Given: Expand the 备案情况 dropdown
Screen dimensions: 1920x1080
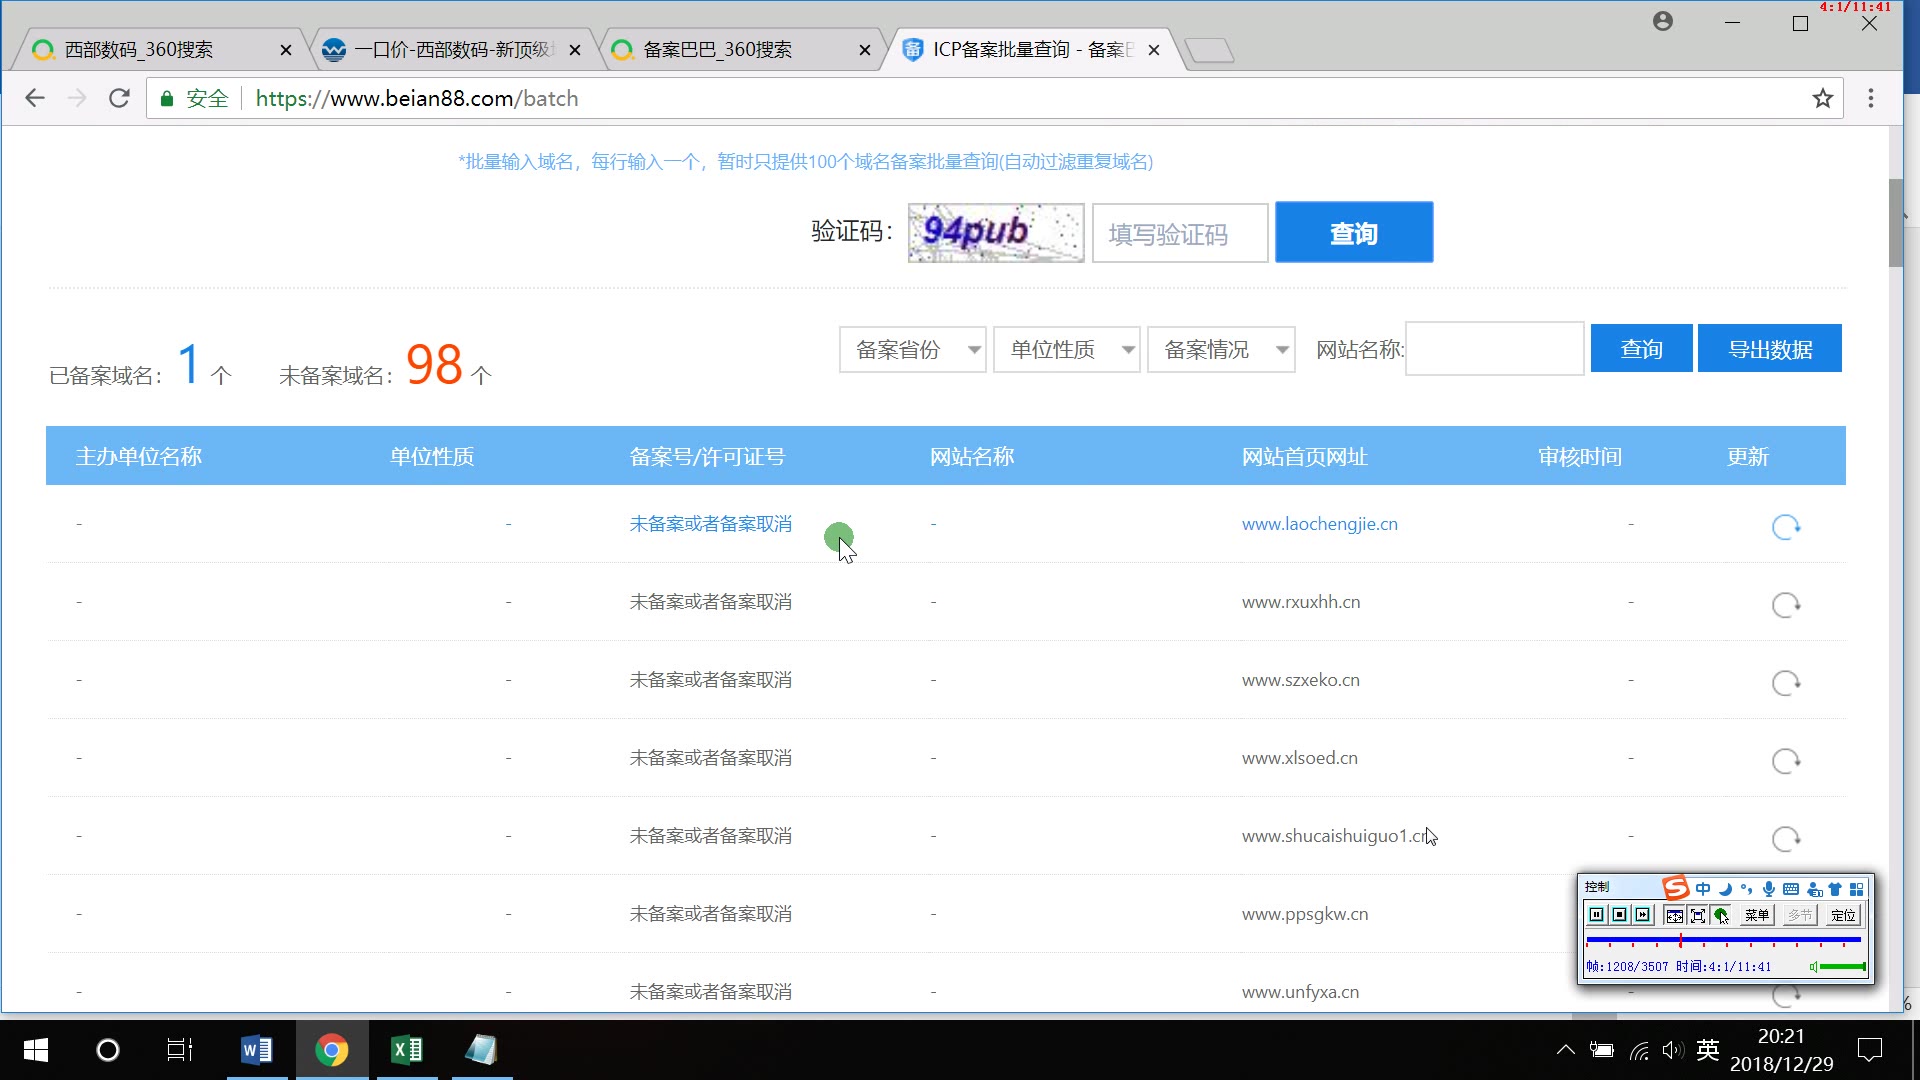Looking at the screenshot, I should point(1221,349).
